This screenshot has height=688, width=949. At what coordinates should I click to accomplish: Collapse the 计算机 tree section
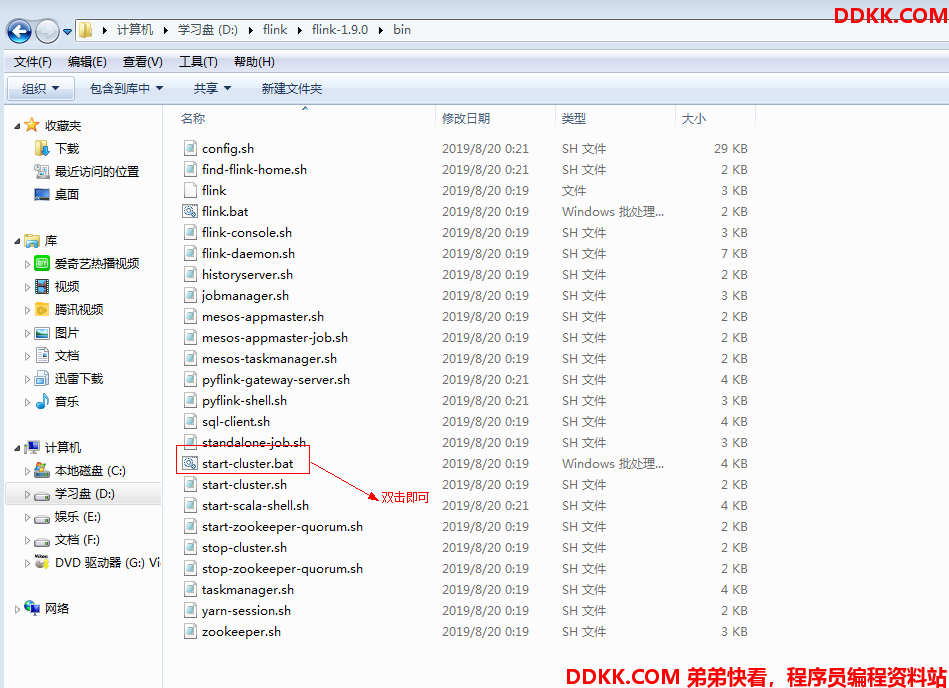click(x=17, y=448)
